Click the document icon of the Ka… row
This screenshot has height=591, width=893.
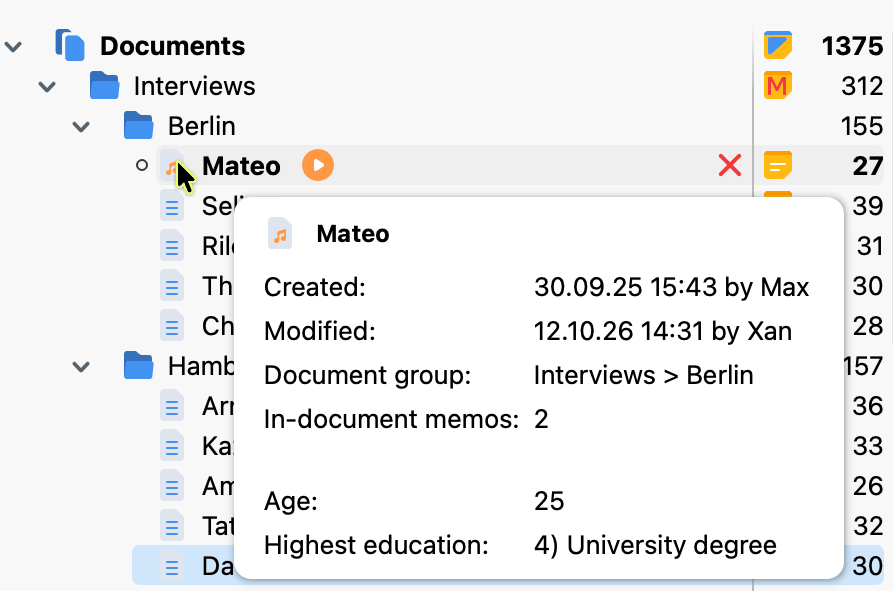(x=171, y=446)
